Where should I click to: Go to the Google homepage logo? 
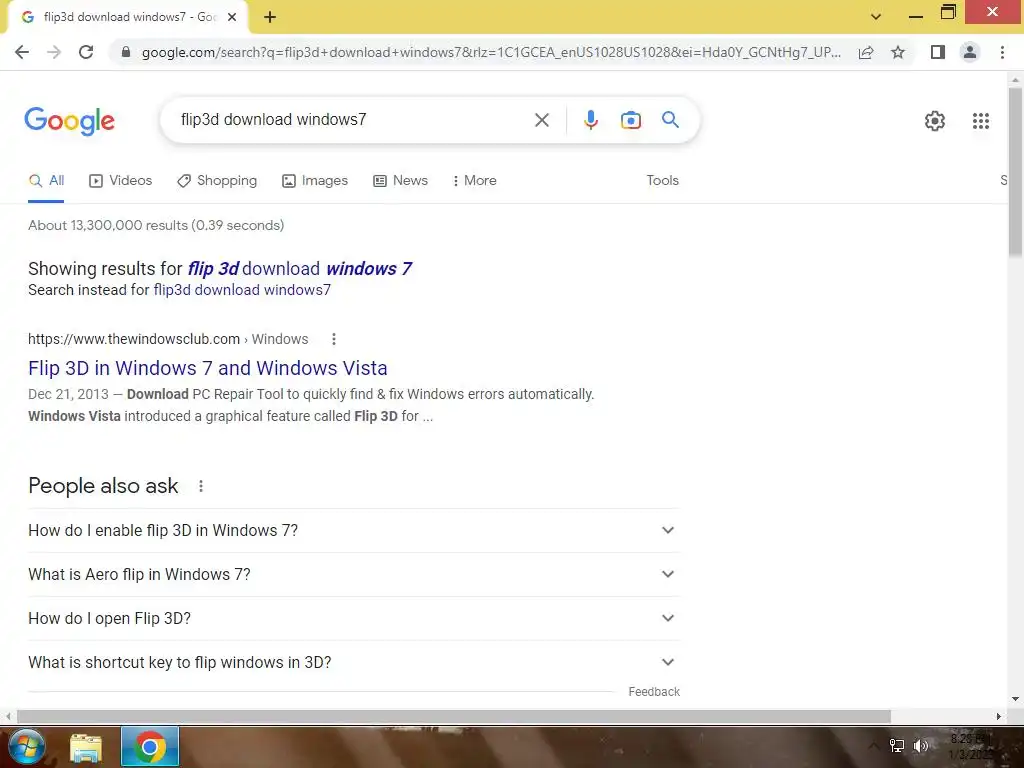tap(69, 121)
